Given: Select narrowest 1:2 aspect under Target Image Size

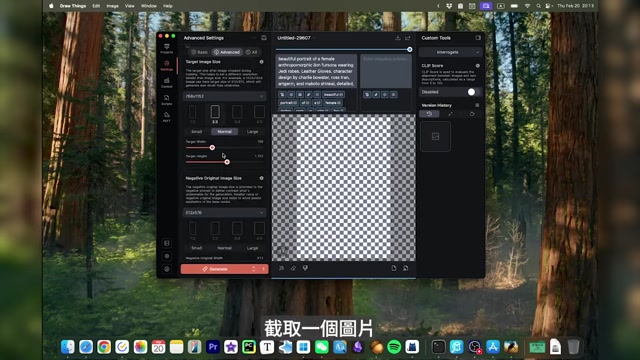Looking at the screenshot, I should 193,114.
